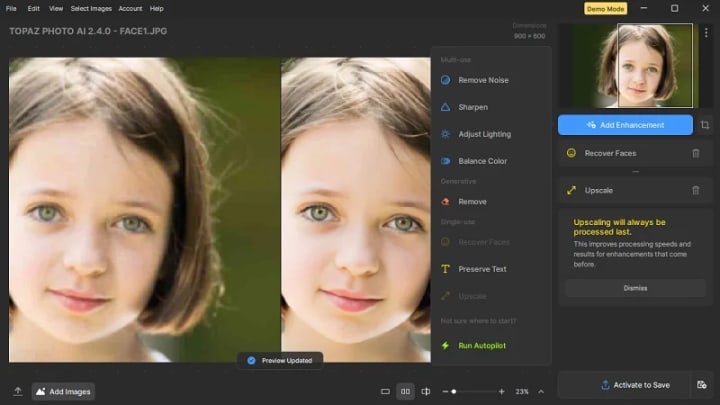
Task: Click Run Autopilot
Action: click(481, 345)
